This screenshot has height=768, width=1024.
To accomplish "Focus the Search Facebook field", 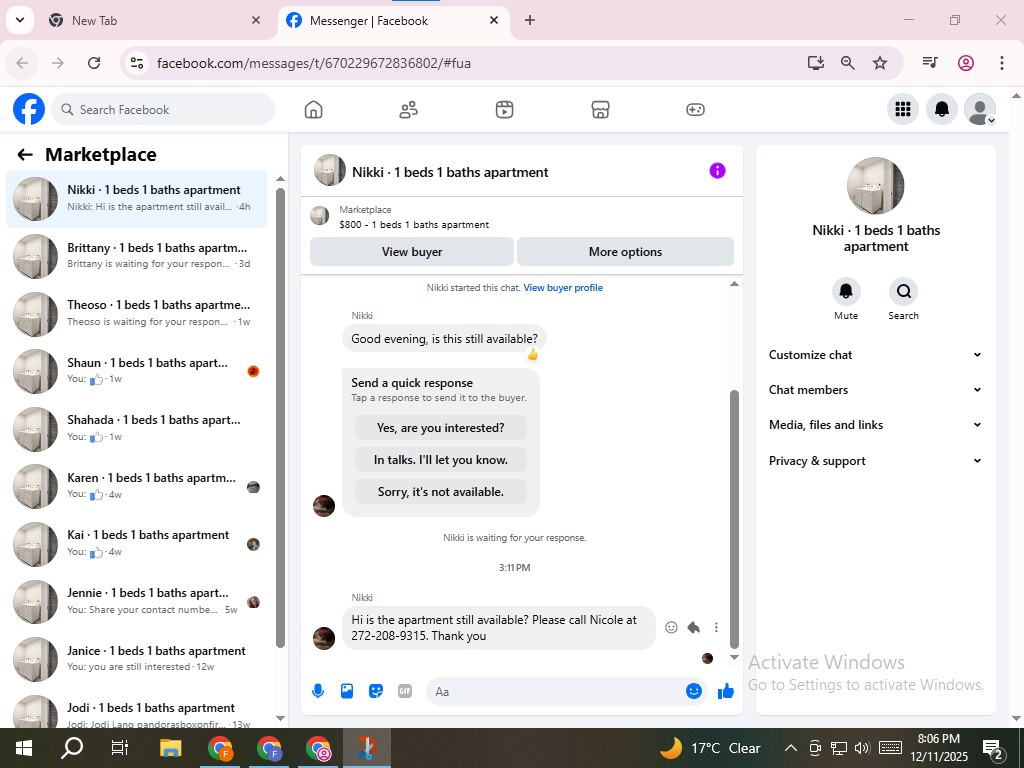I will click(163, 109).
